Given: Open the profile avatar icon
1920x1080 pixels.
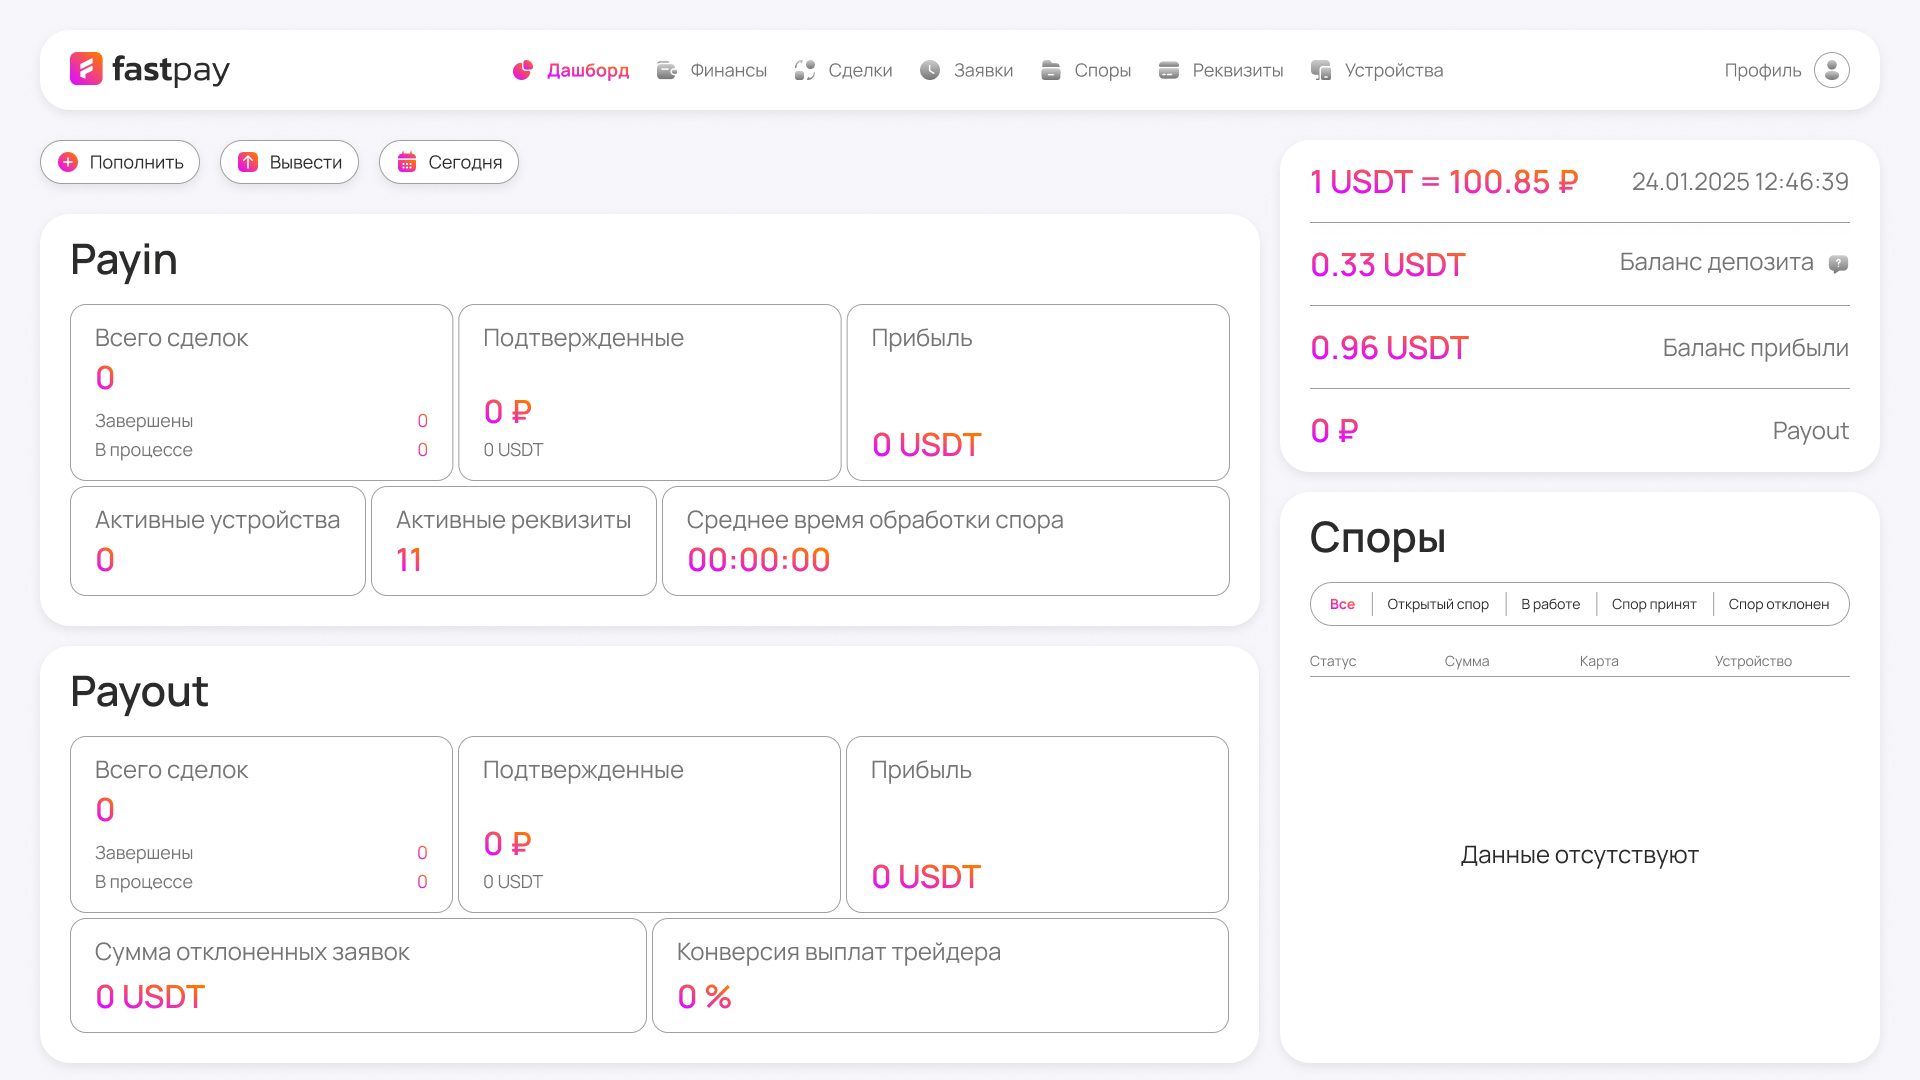Looking at the screenshot, I should 1831,70.
